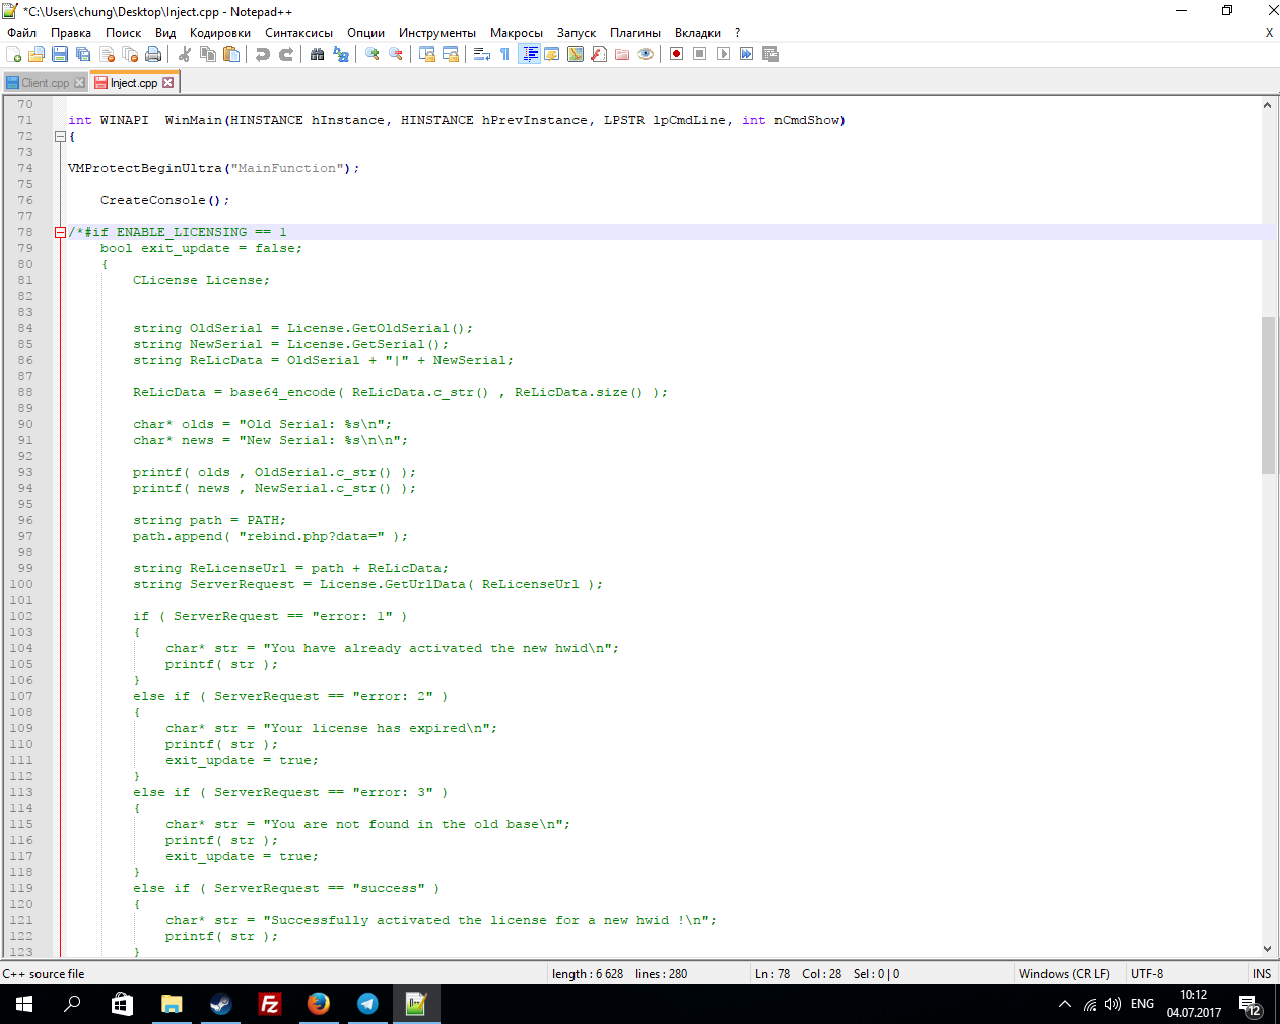This screenshot has height=1024, width=1280.
Task: Toggle file monitoring with the eye icon
Action: click(646, 54)
